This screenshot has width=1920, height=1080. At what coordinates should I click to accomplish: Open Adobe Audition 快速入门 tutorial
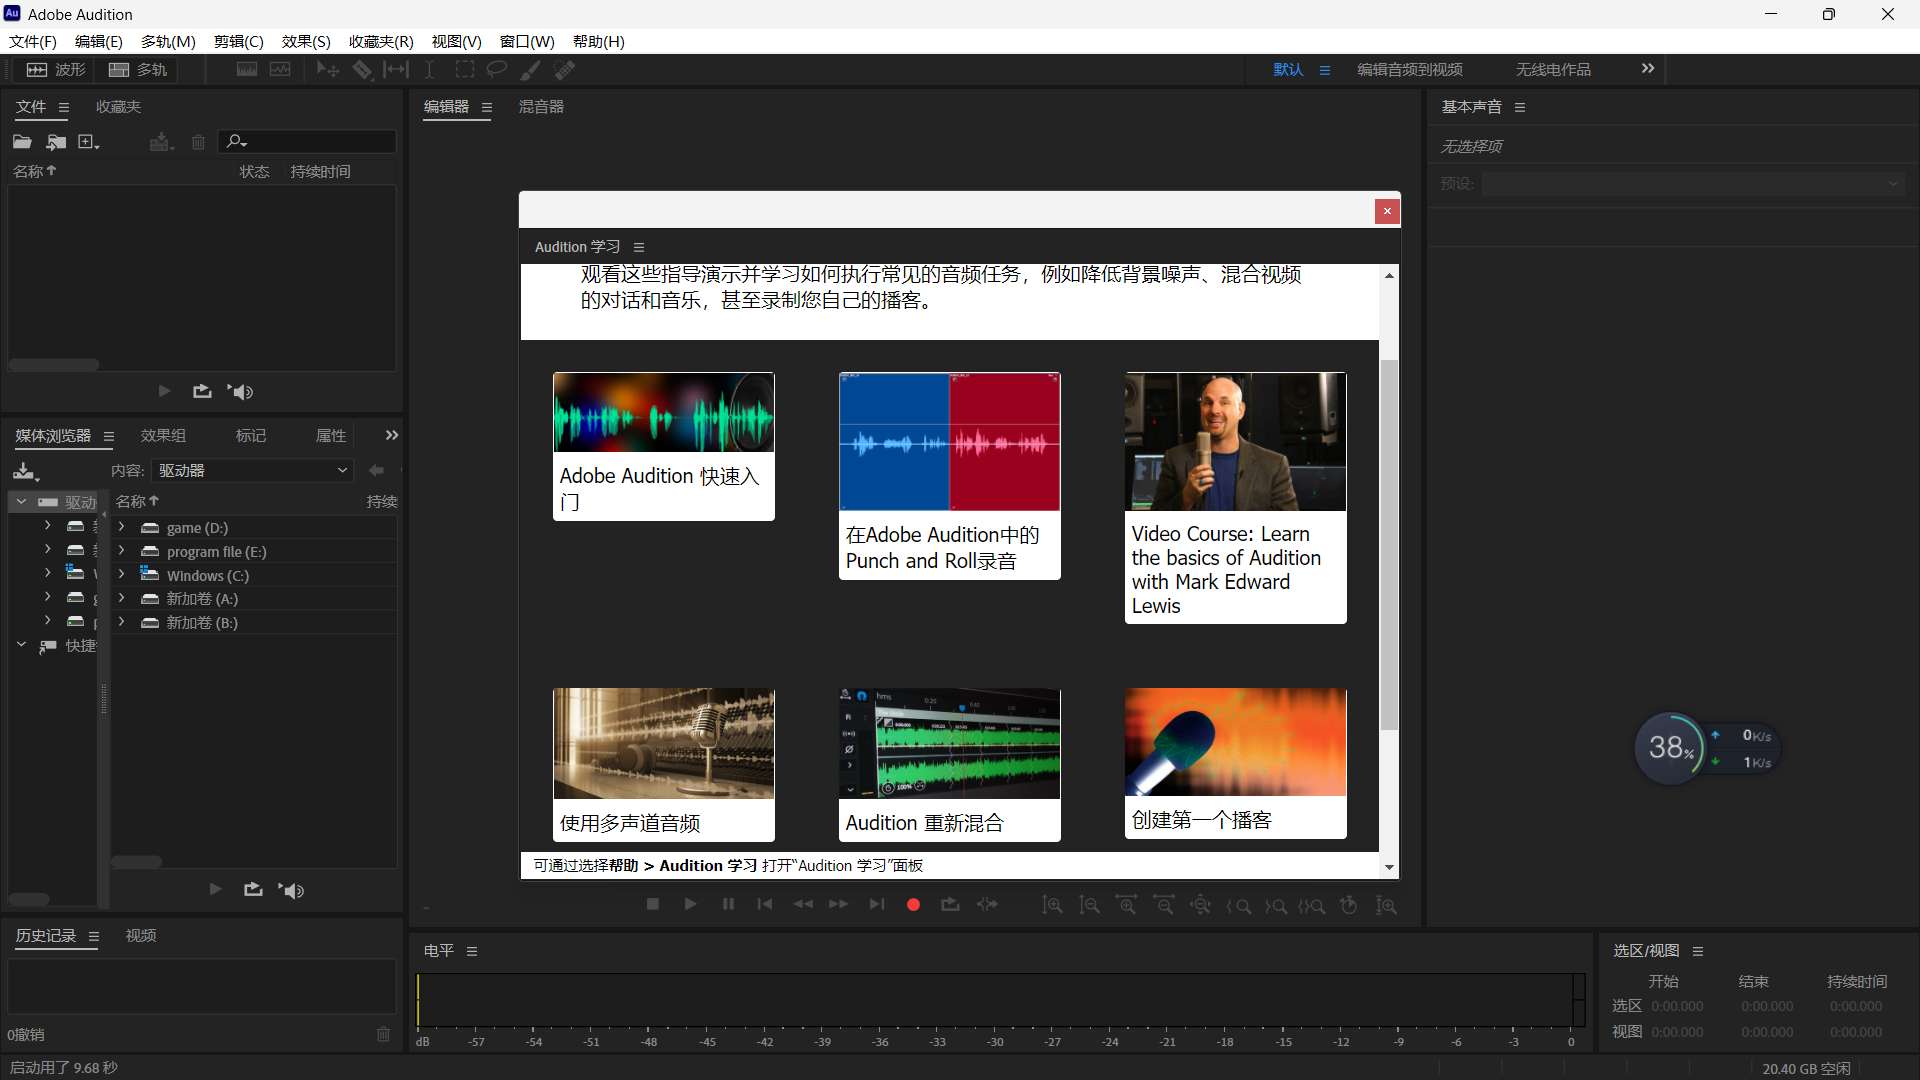point(664,446)
